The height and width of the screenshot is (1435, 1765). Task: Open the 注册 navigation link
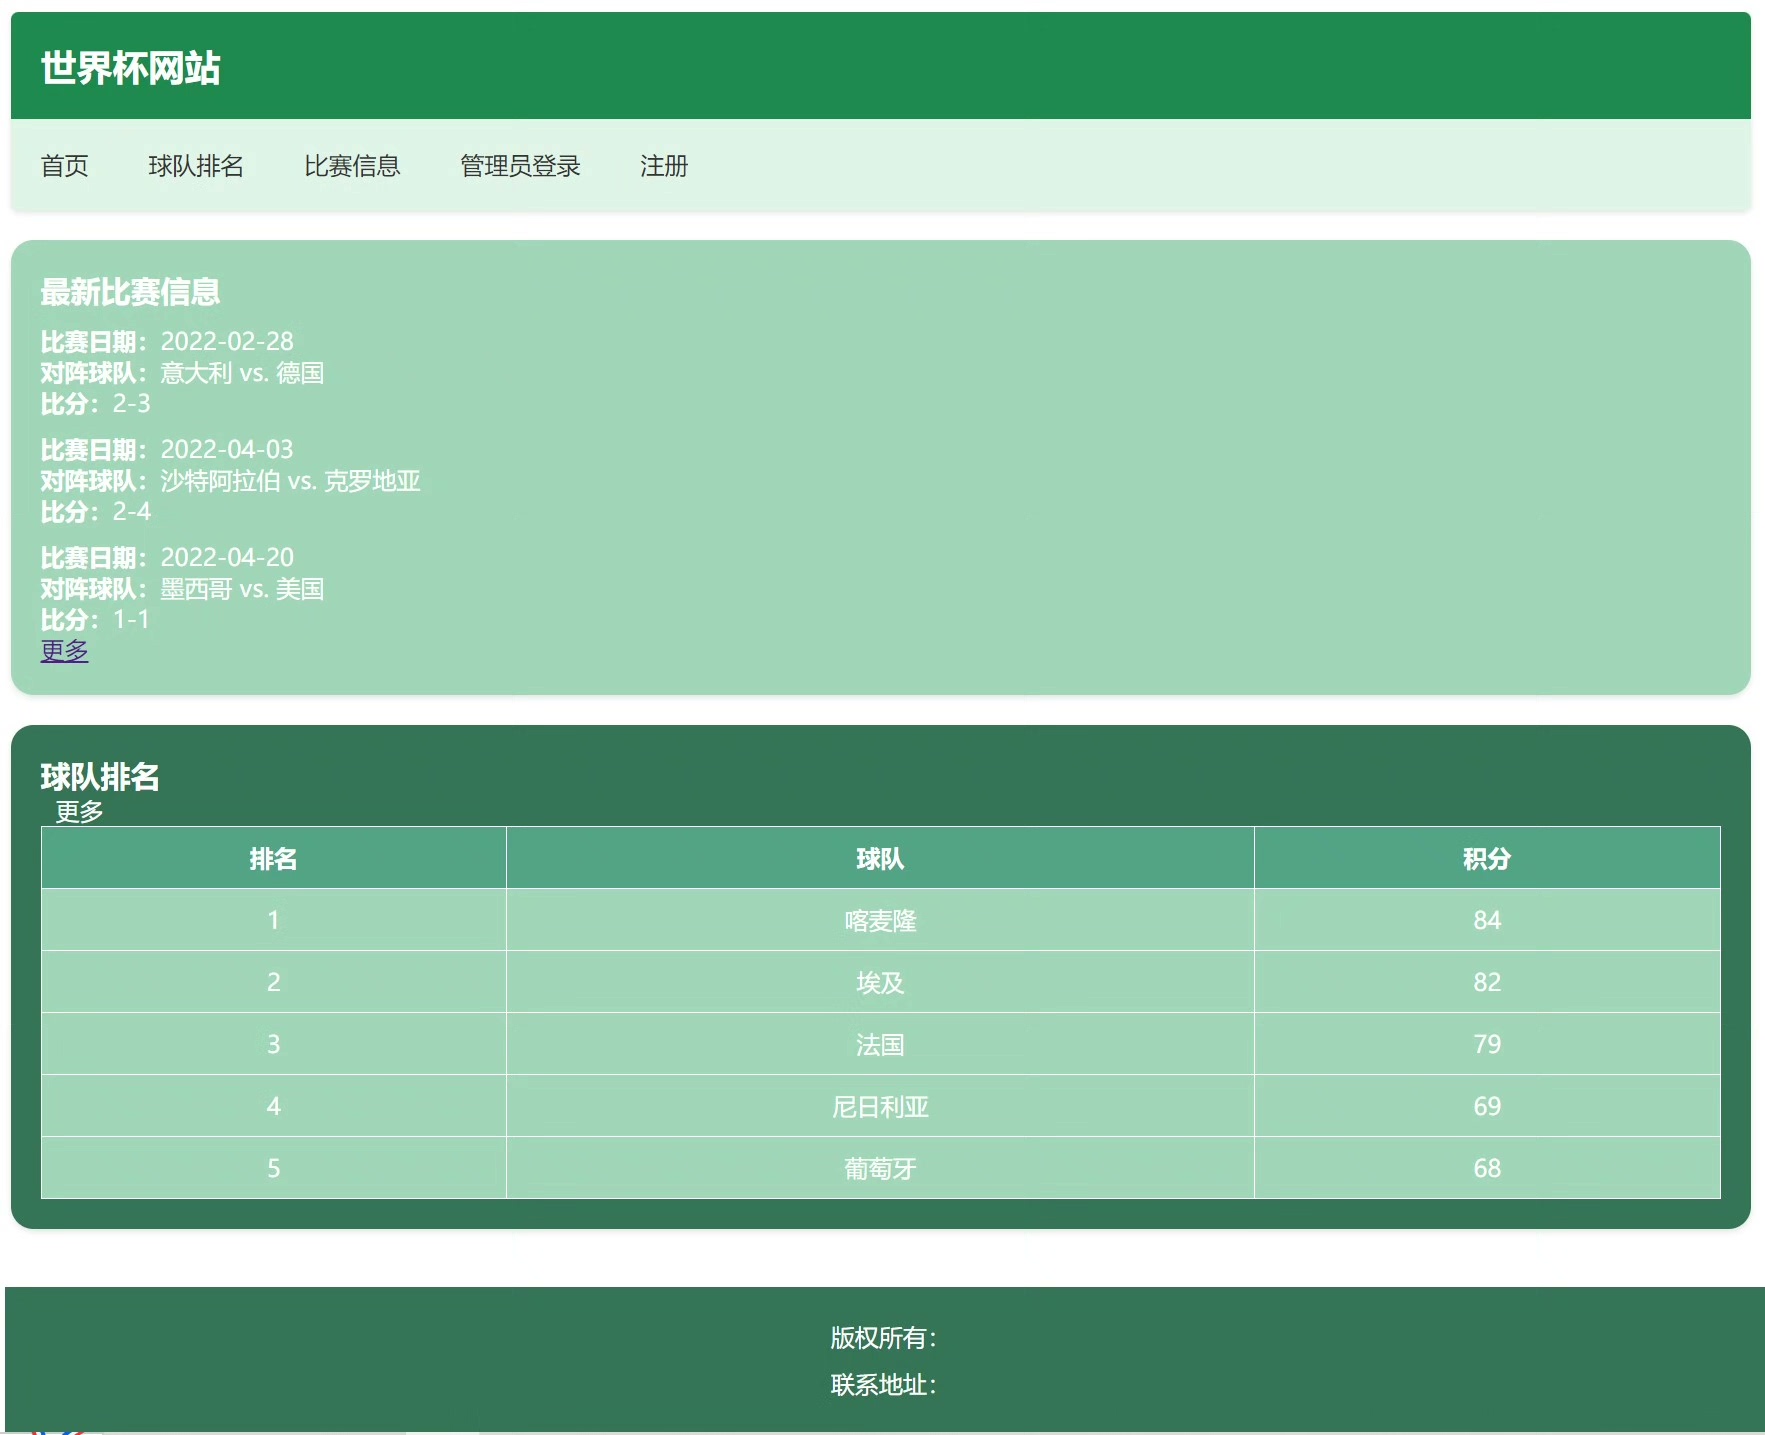click(x=664, y=166)
